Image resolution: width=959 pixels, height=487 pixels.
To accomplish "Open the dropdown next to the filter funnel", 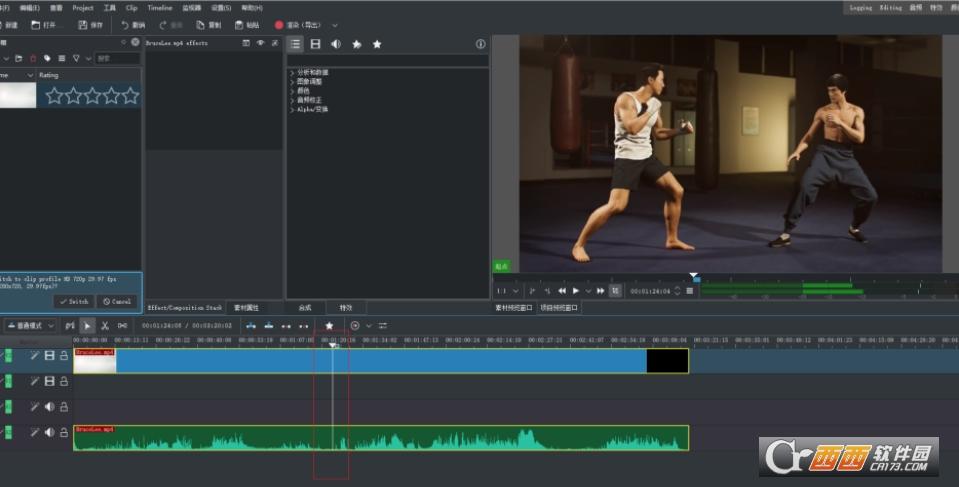I will coord(88,58).
